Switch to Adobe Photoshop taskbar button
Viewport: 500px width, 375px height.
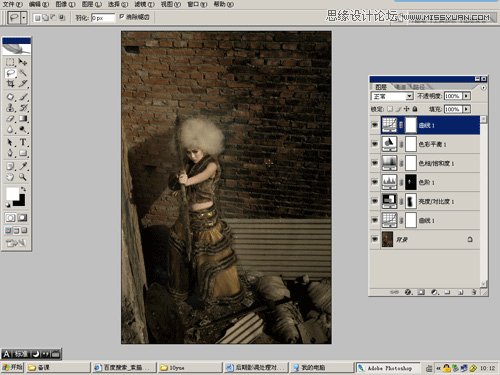click(388, 368)
